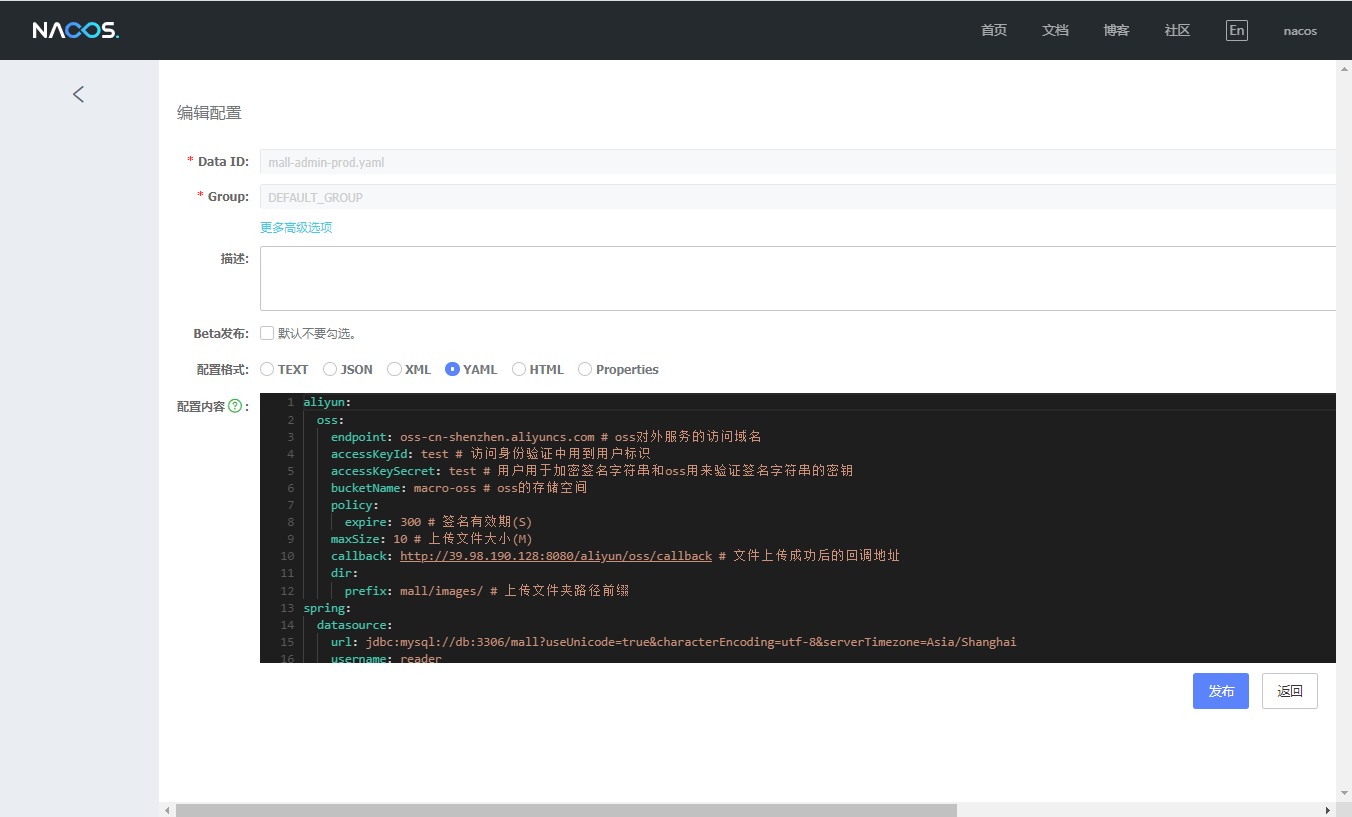Open the 博客 menu item

coord(1116,30)
